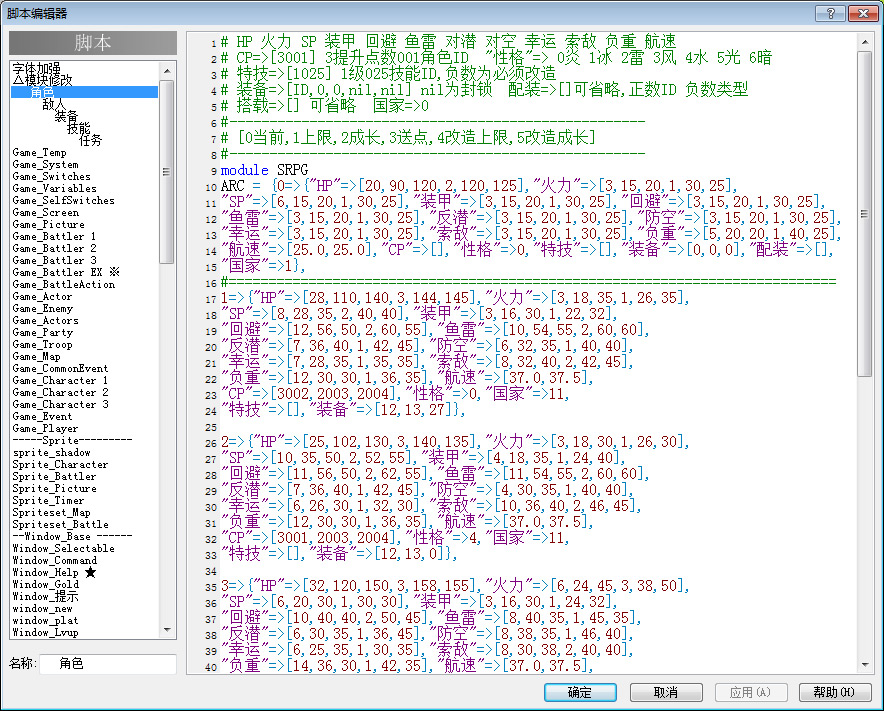Select the 字体加强 script
This screenshot has width=884, height=711.
[36, 68]
